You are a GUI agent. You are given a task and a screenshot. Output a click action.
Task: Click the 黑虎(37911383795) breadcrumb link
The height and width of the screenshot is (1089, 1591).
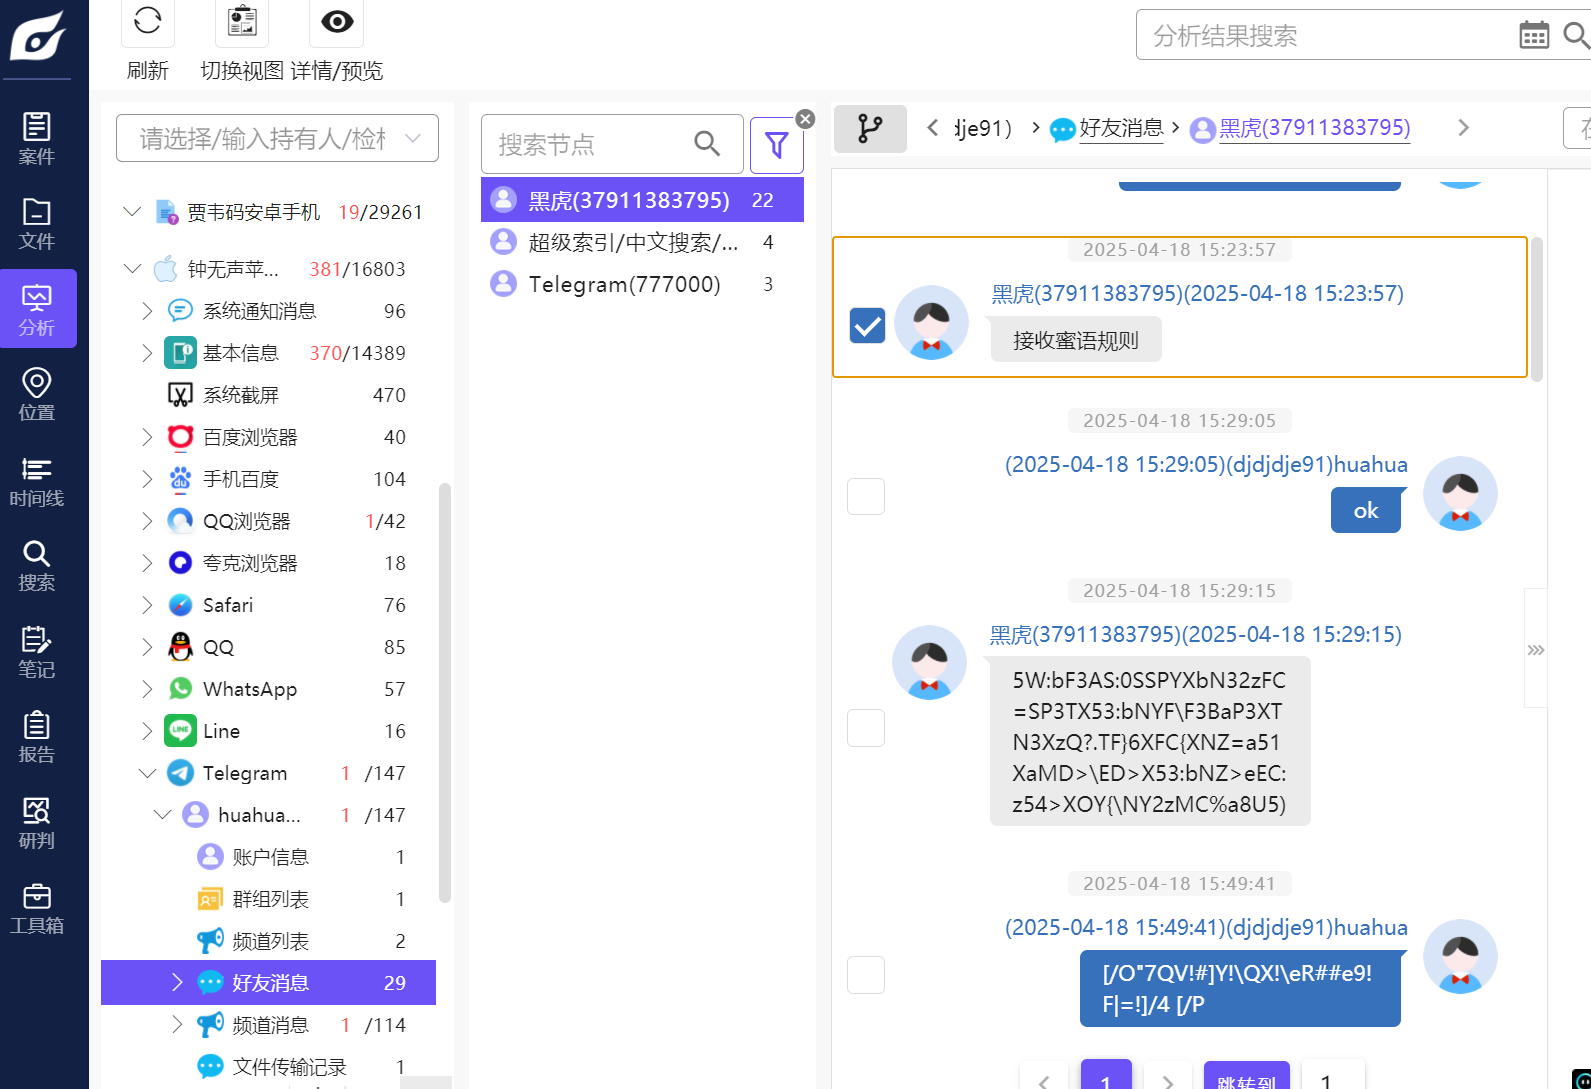click(1314, 128)
